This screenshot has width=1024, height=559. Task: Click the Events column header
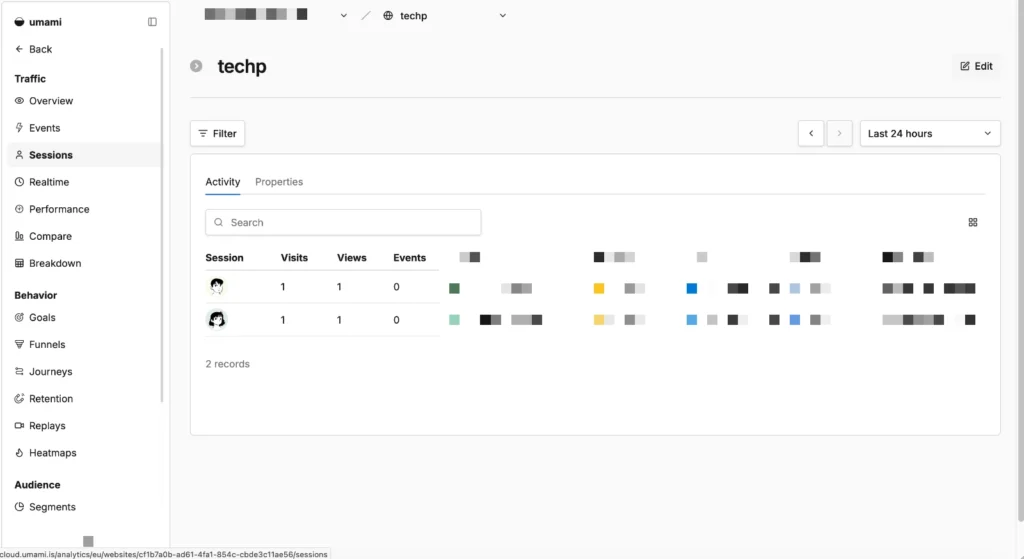pos(409,257)
